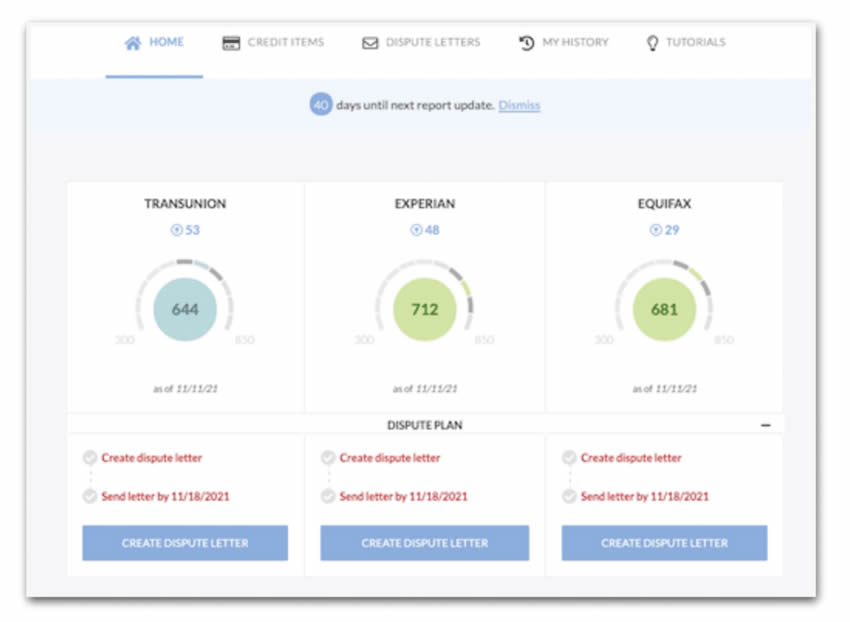Screen dimensions: 850x622
Task: Click the Home house icon
Action: [132, 43]
